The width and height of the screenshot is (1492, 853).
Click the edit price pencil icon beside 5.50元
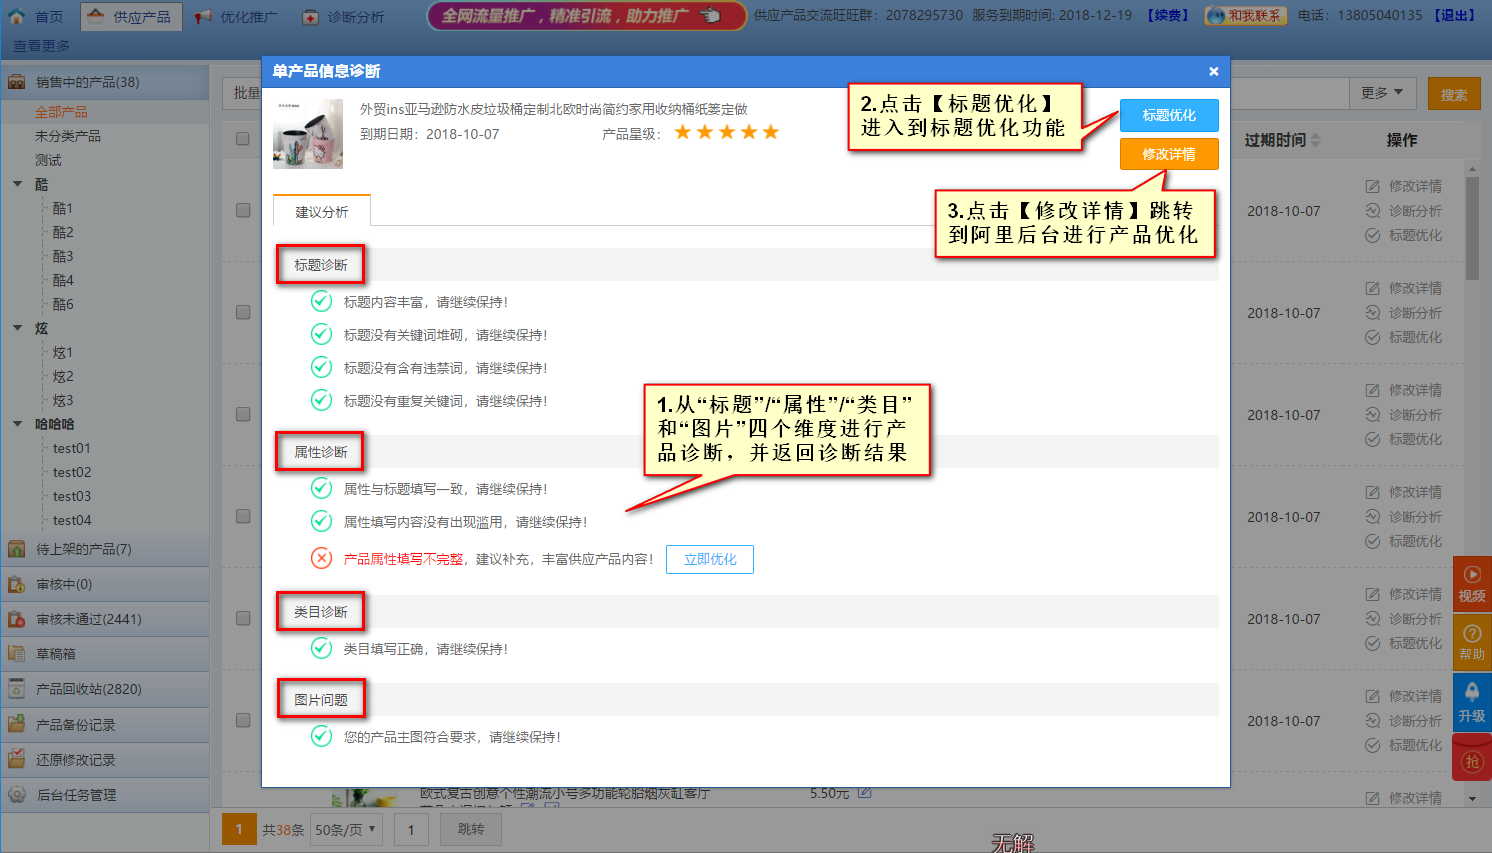865,793
